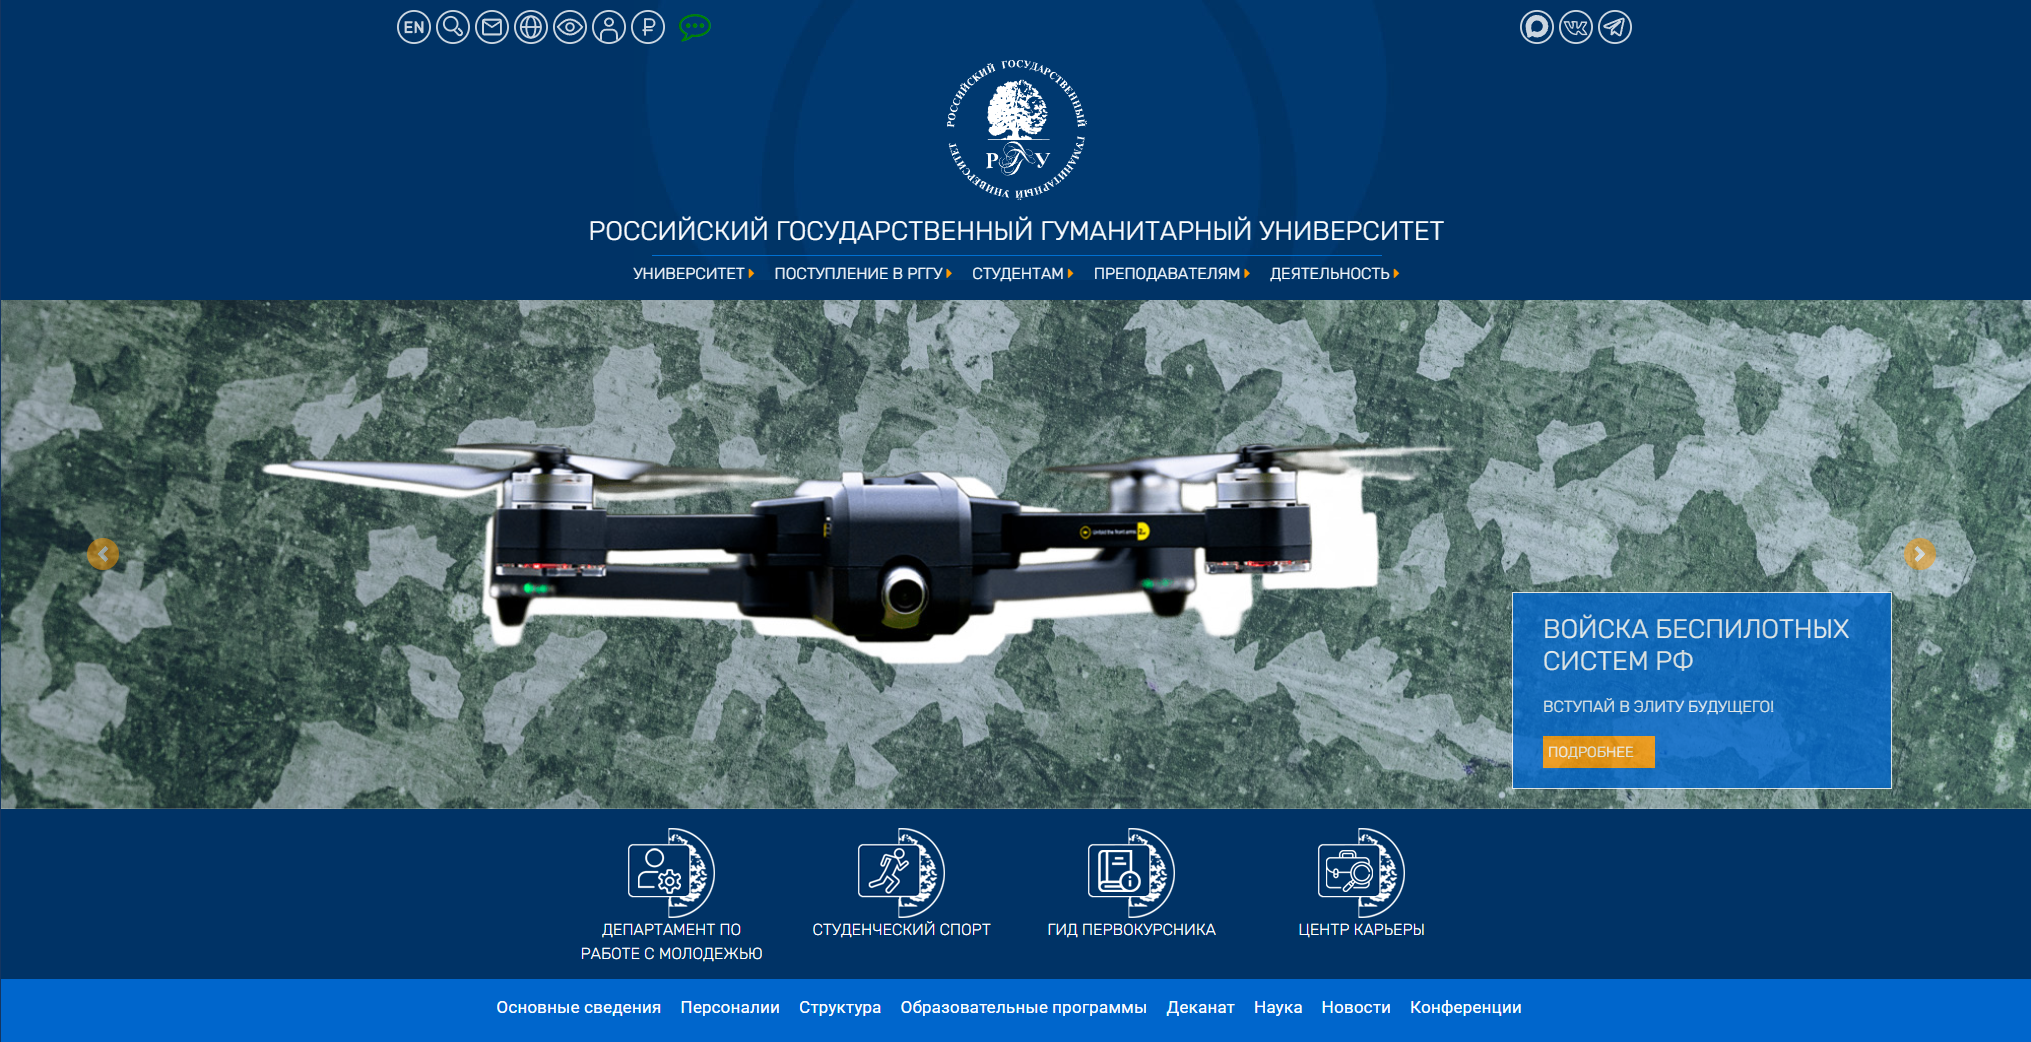Open the СТУДЕНТАМ menu
This screenshot has width=2031, height=1042.
(1018, 273)
